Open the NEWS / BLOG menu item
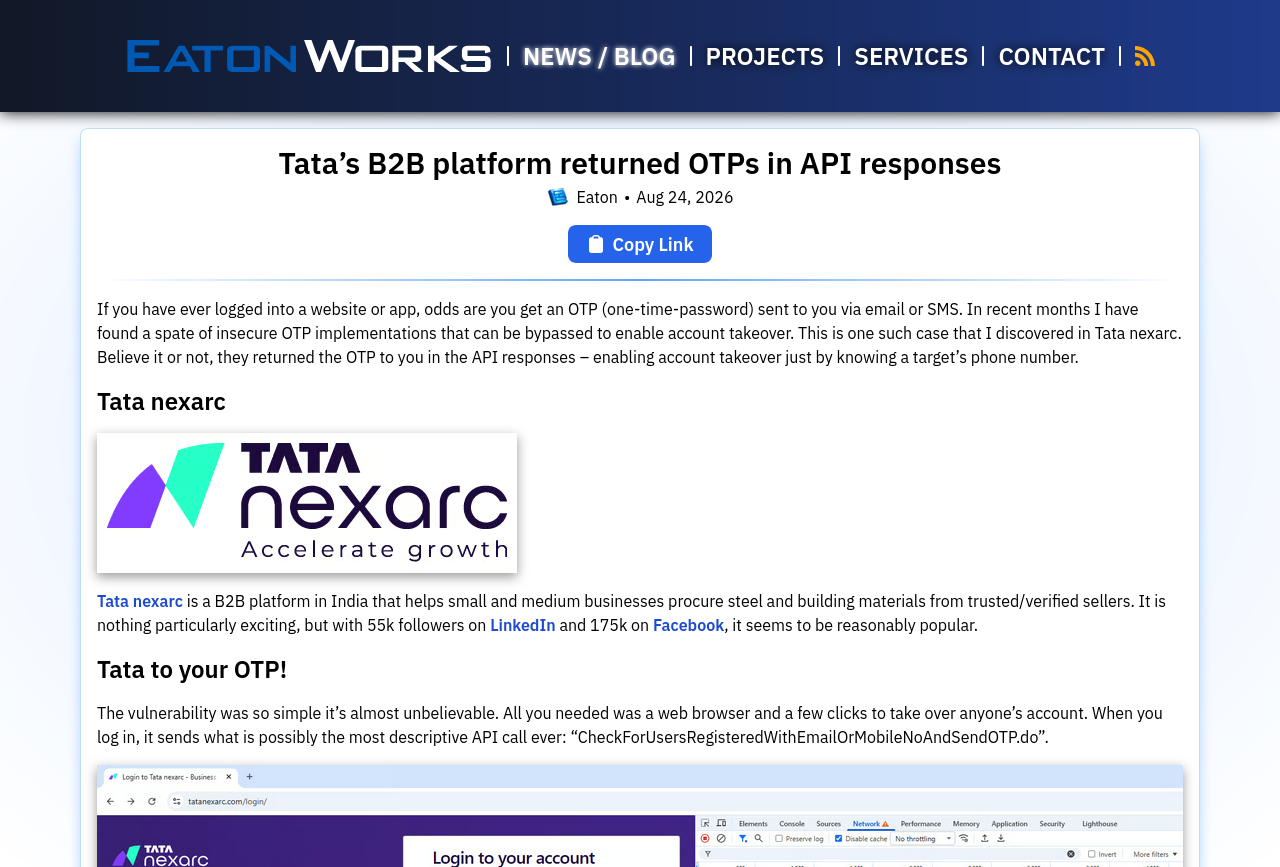Viewport: 1280px width, 867px height. 599,57
